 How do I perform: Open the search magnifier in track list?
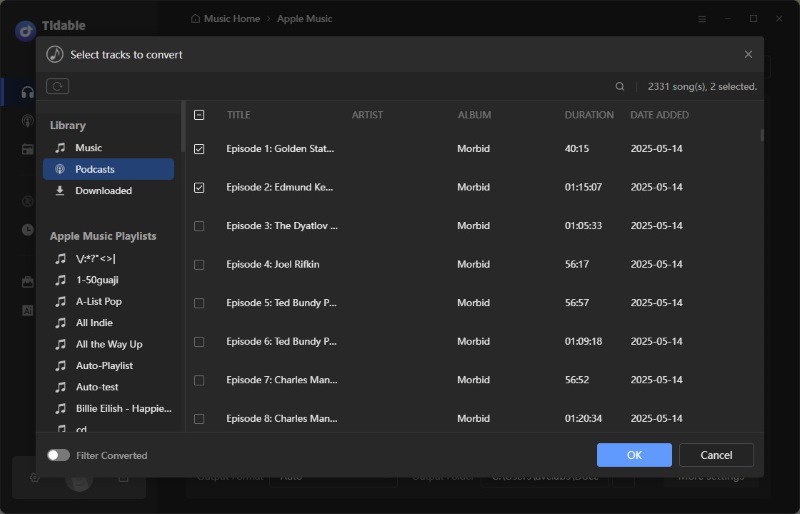619,86
